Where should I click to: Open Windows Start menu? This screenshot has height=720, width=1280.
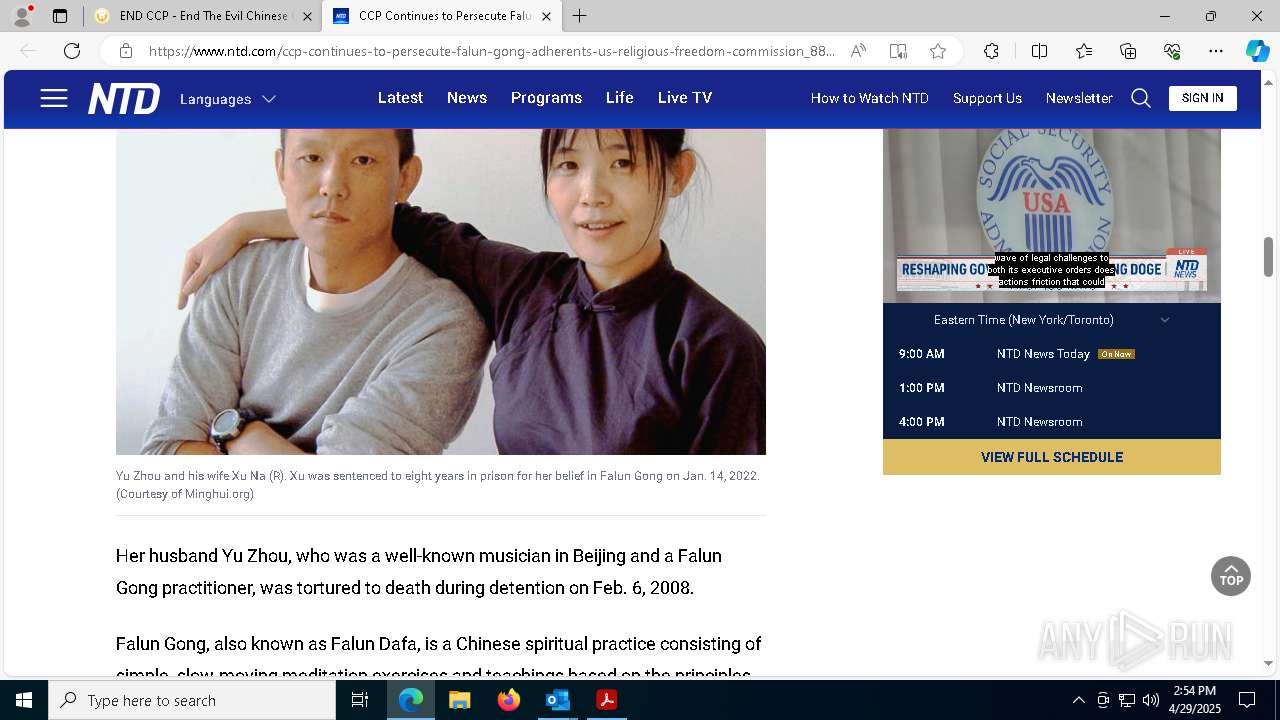pyautogui.click(x=24, y=700)
